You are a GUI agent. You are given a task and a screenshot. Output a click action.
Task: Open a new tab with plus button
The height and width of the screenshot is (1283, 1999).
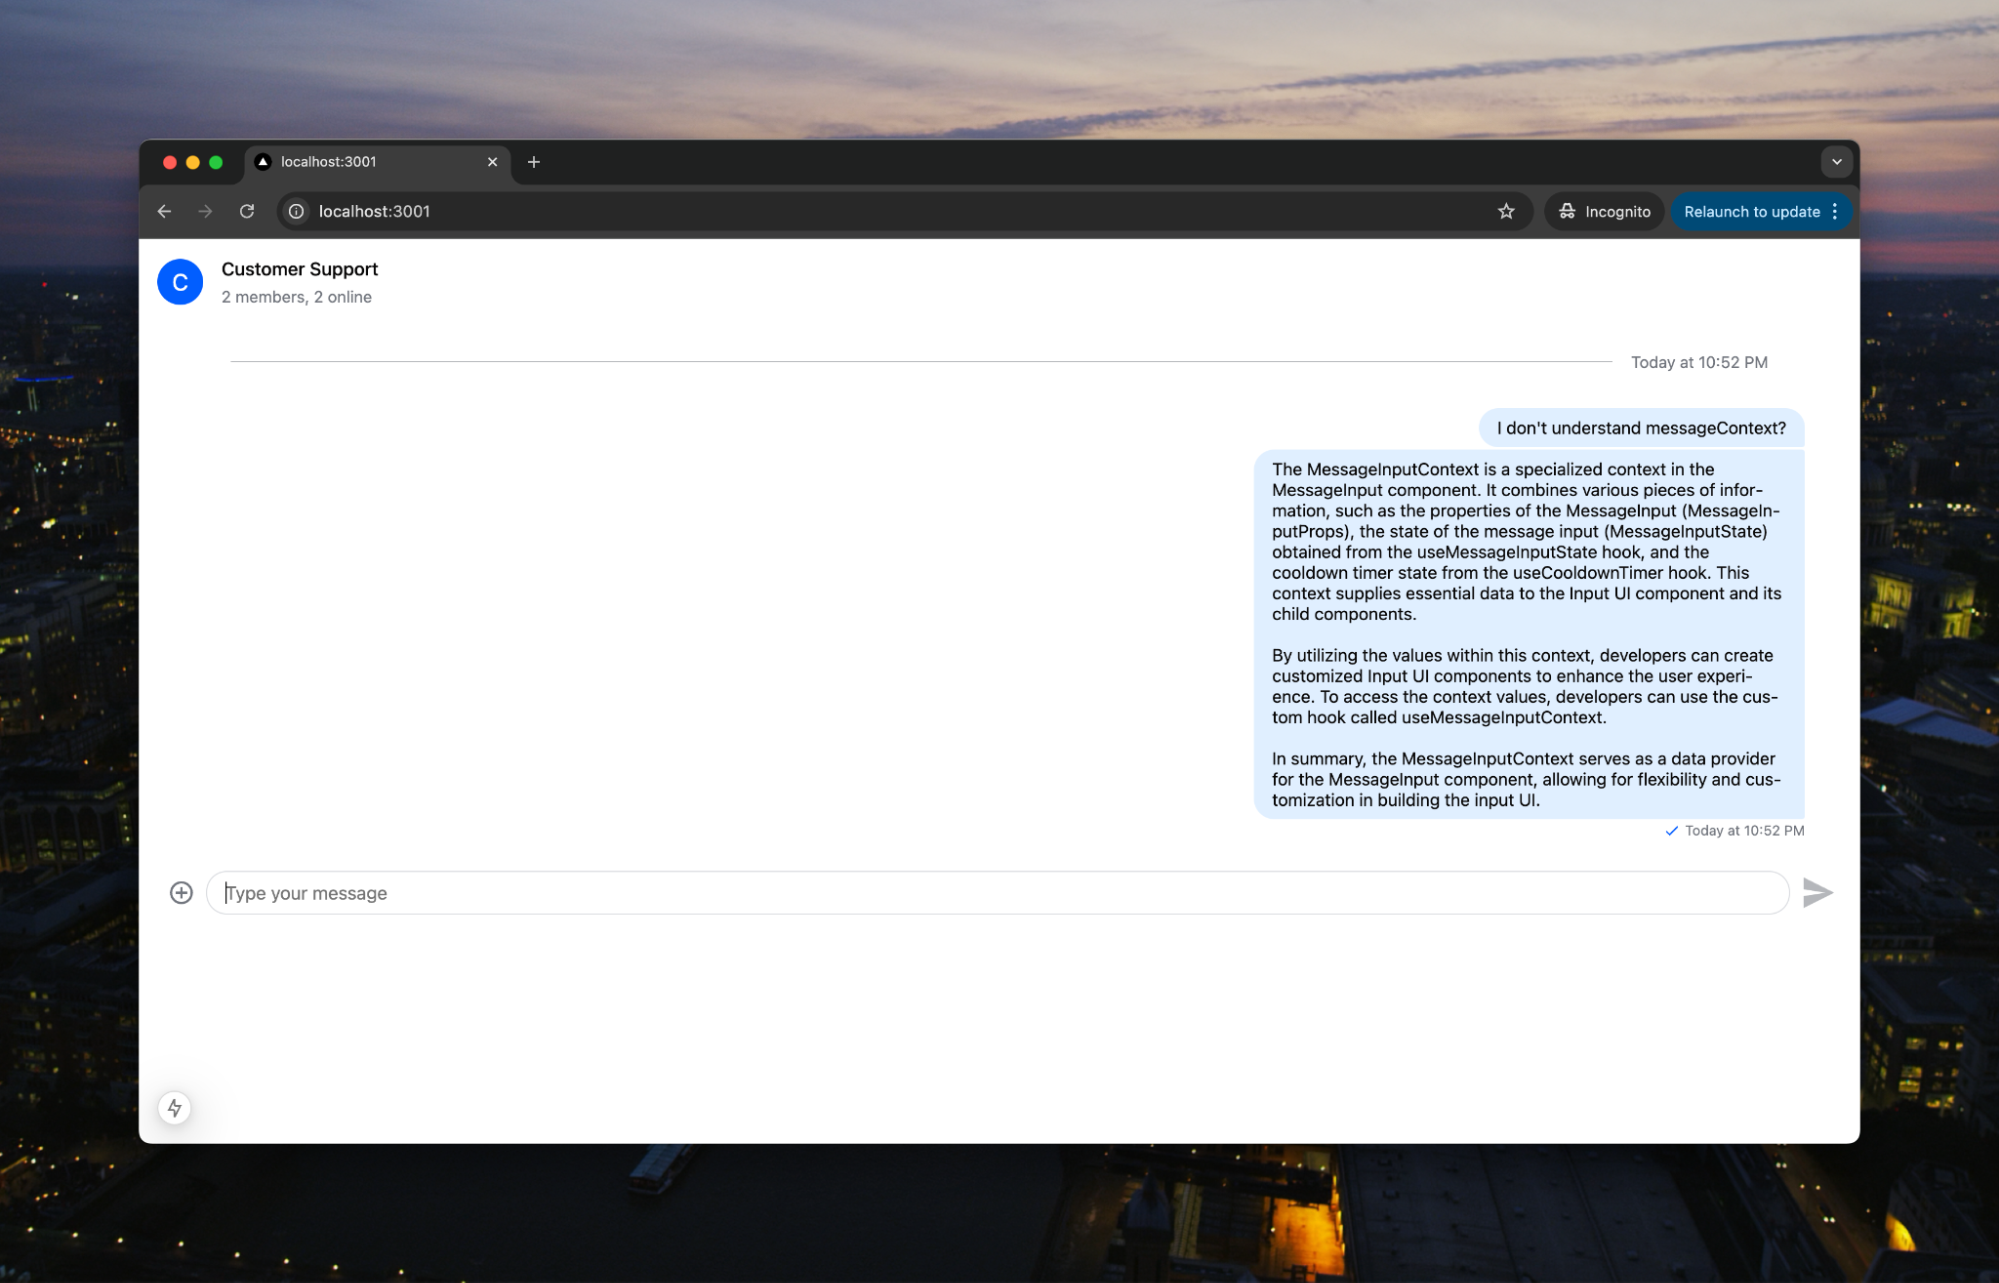click(534, 162)
